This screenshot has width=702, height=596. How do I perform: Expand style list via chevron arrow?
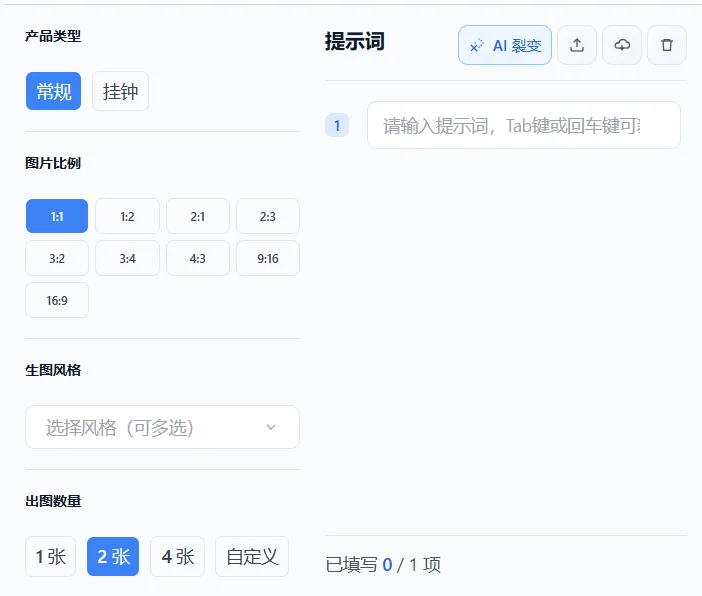[x=270, y=427]
